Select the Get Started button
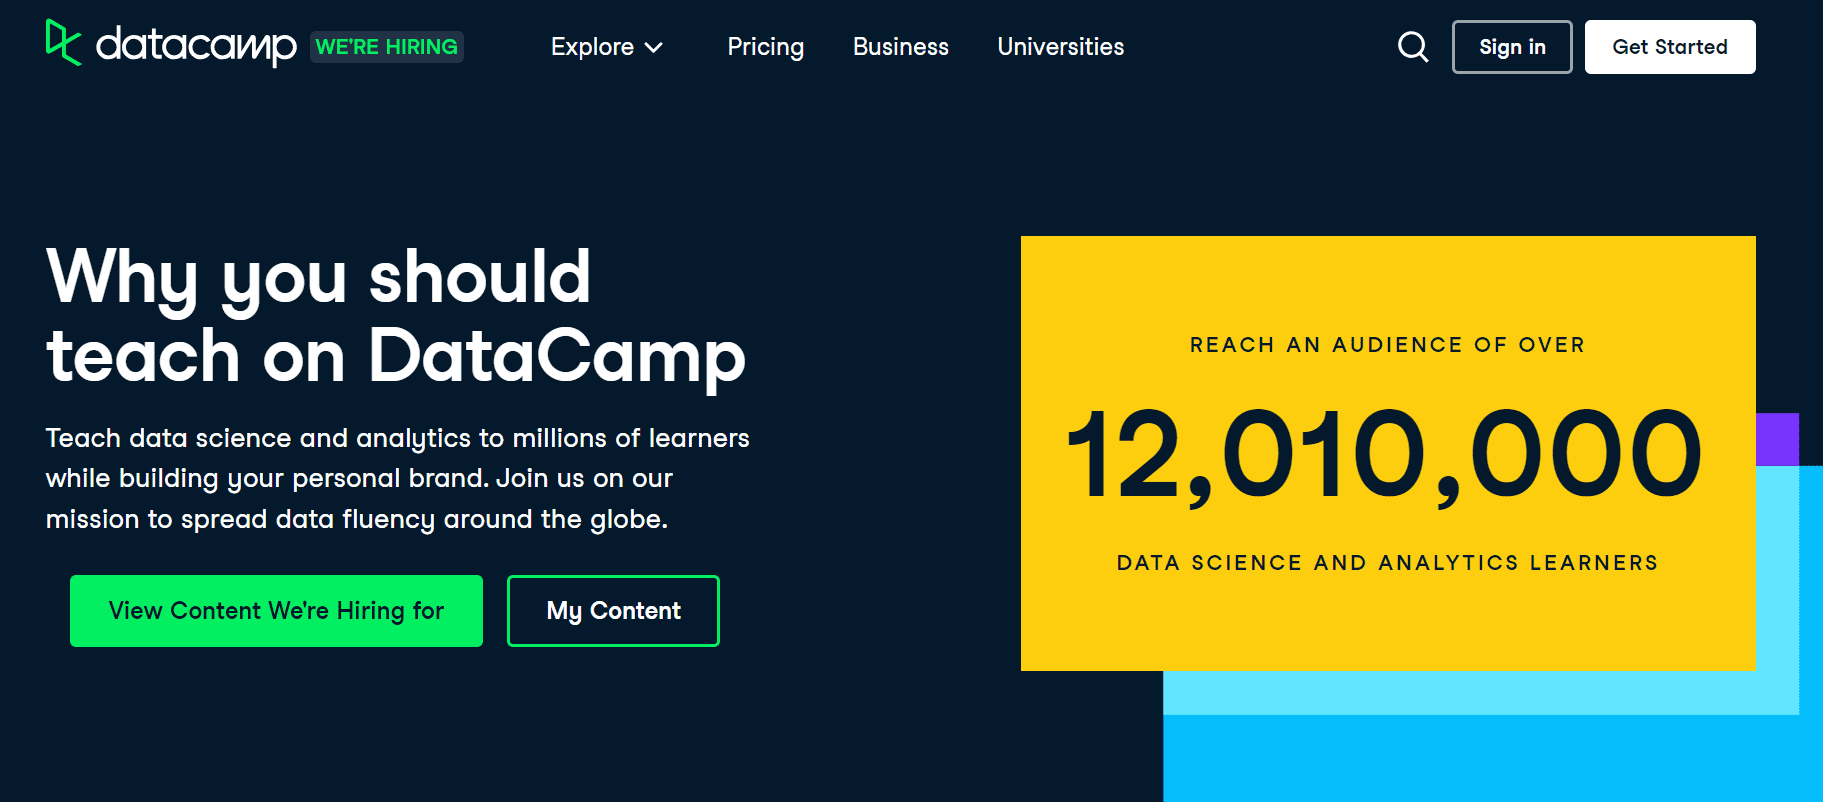The image size is (1823, 802). coord(1670,47)
